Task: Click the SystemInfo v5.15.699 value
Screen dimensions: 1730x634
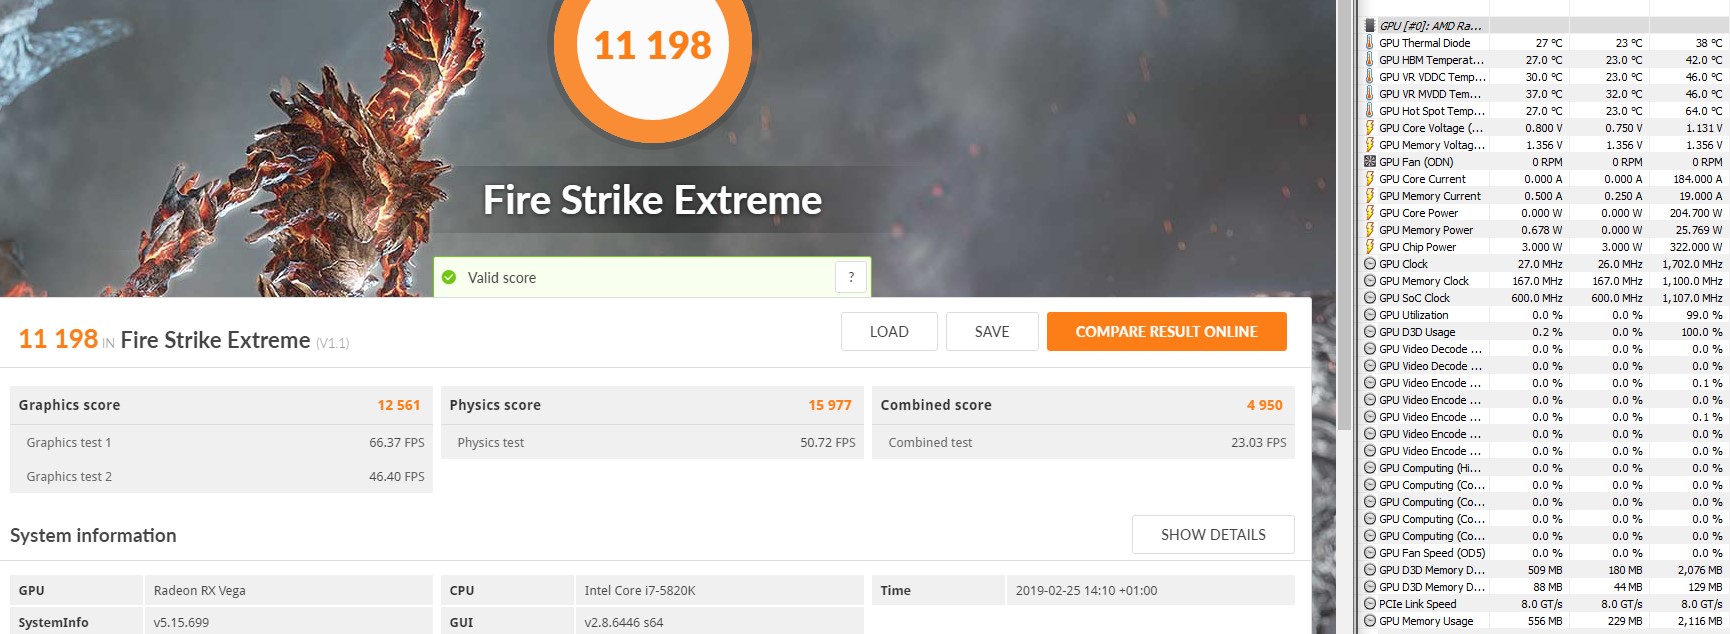Action: [x=181, y=623]
